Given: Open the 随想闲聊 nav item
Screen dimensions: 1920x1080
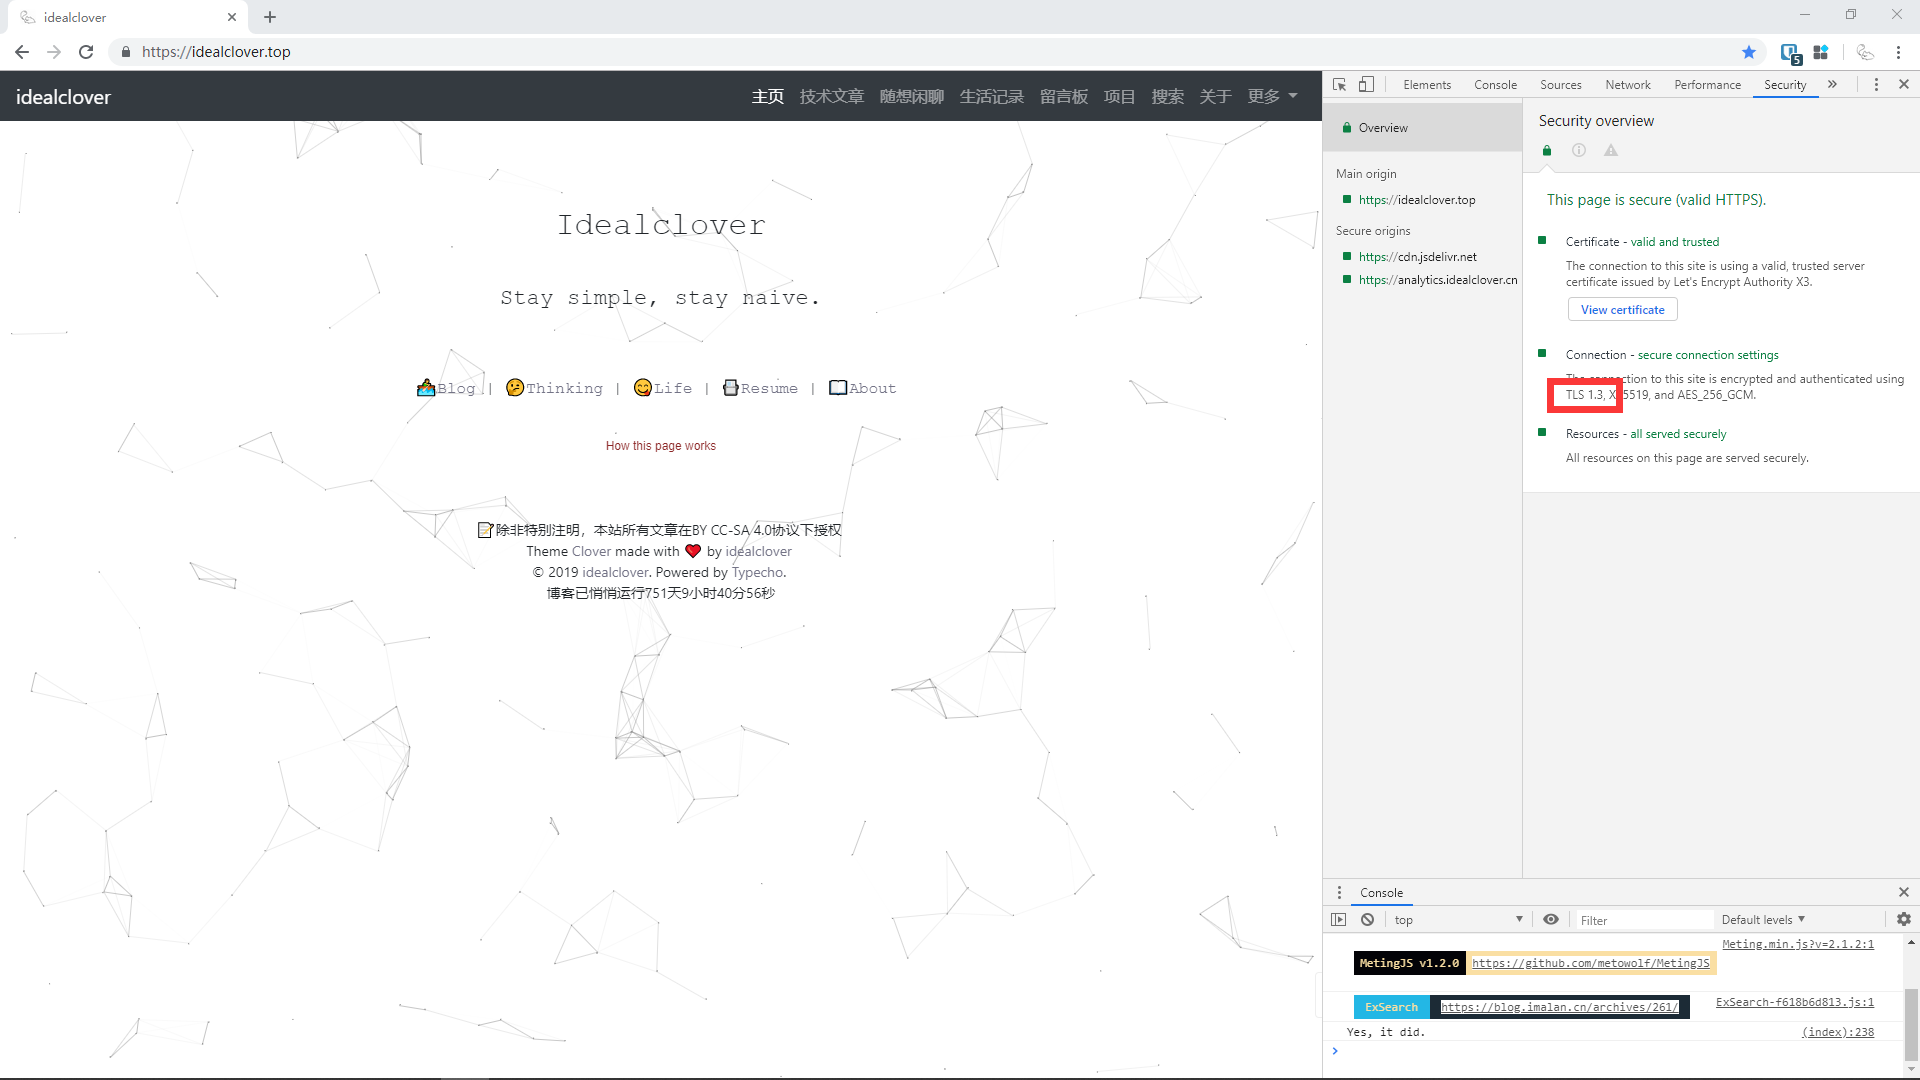Looking at the screenshot, I should tap(911, 97).
